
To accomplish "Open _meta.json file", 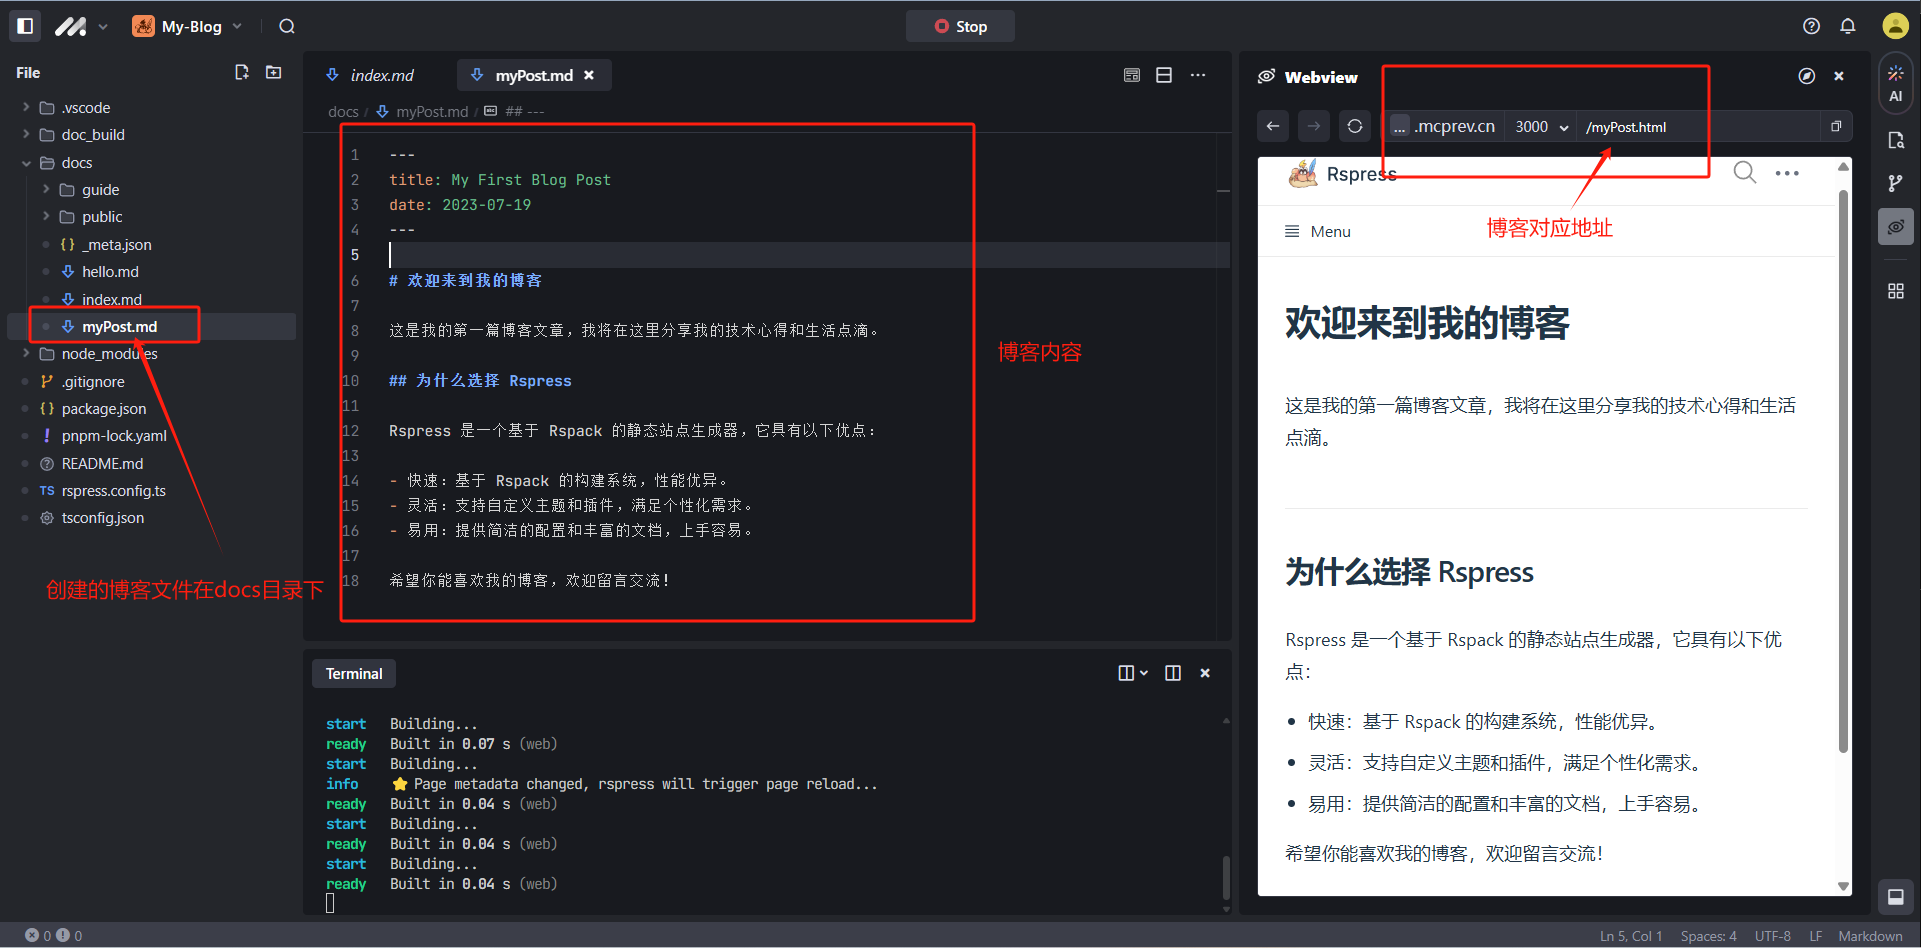I will 117,244.
